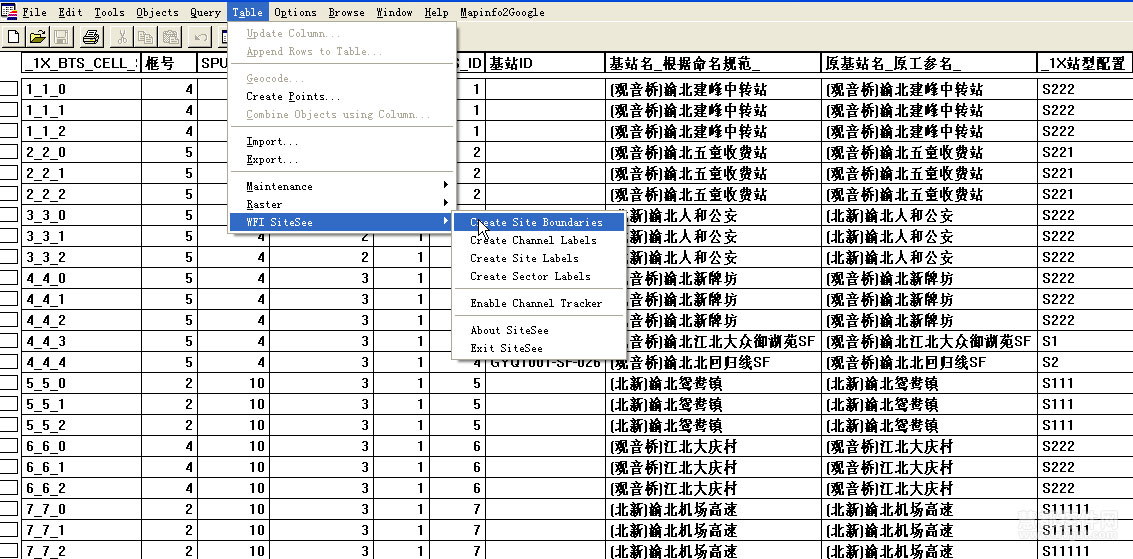The height and width of the screenshot is (559, 1133).
Task: Click the 原基站名_原工参名_ column header
Action: 929,63
